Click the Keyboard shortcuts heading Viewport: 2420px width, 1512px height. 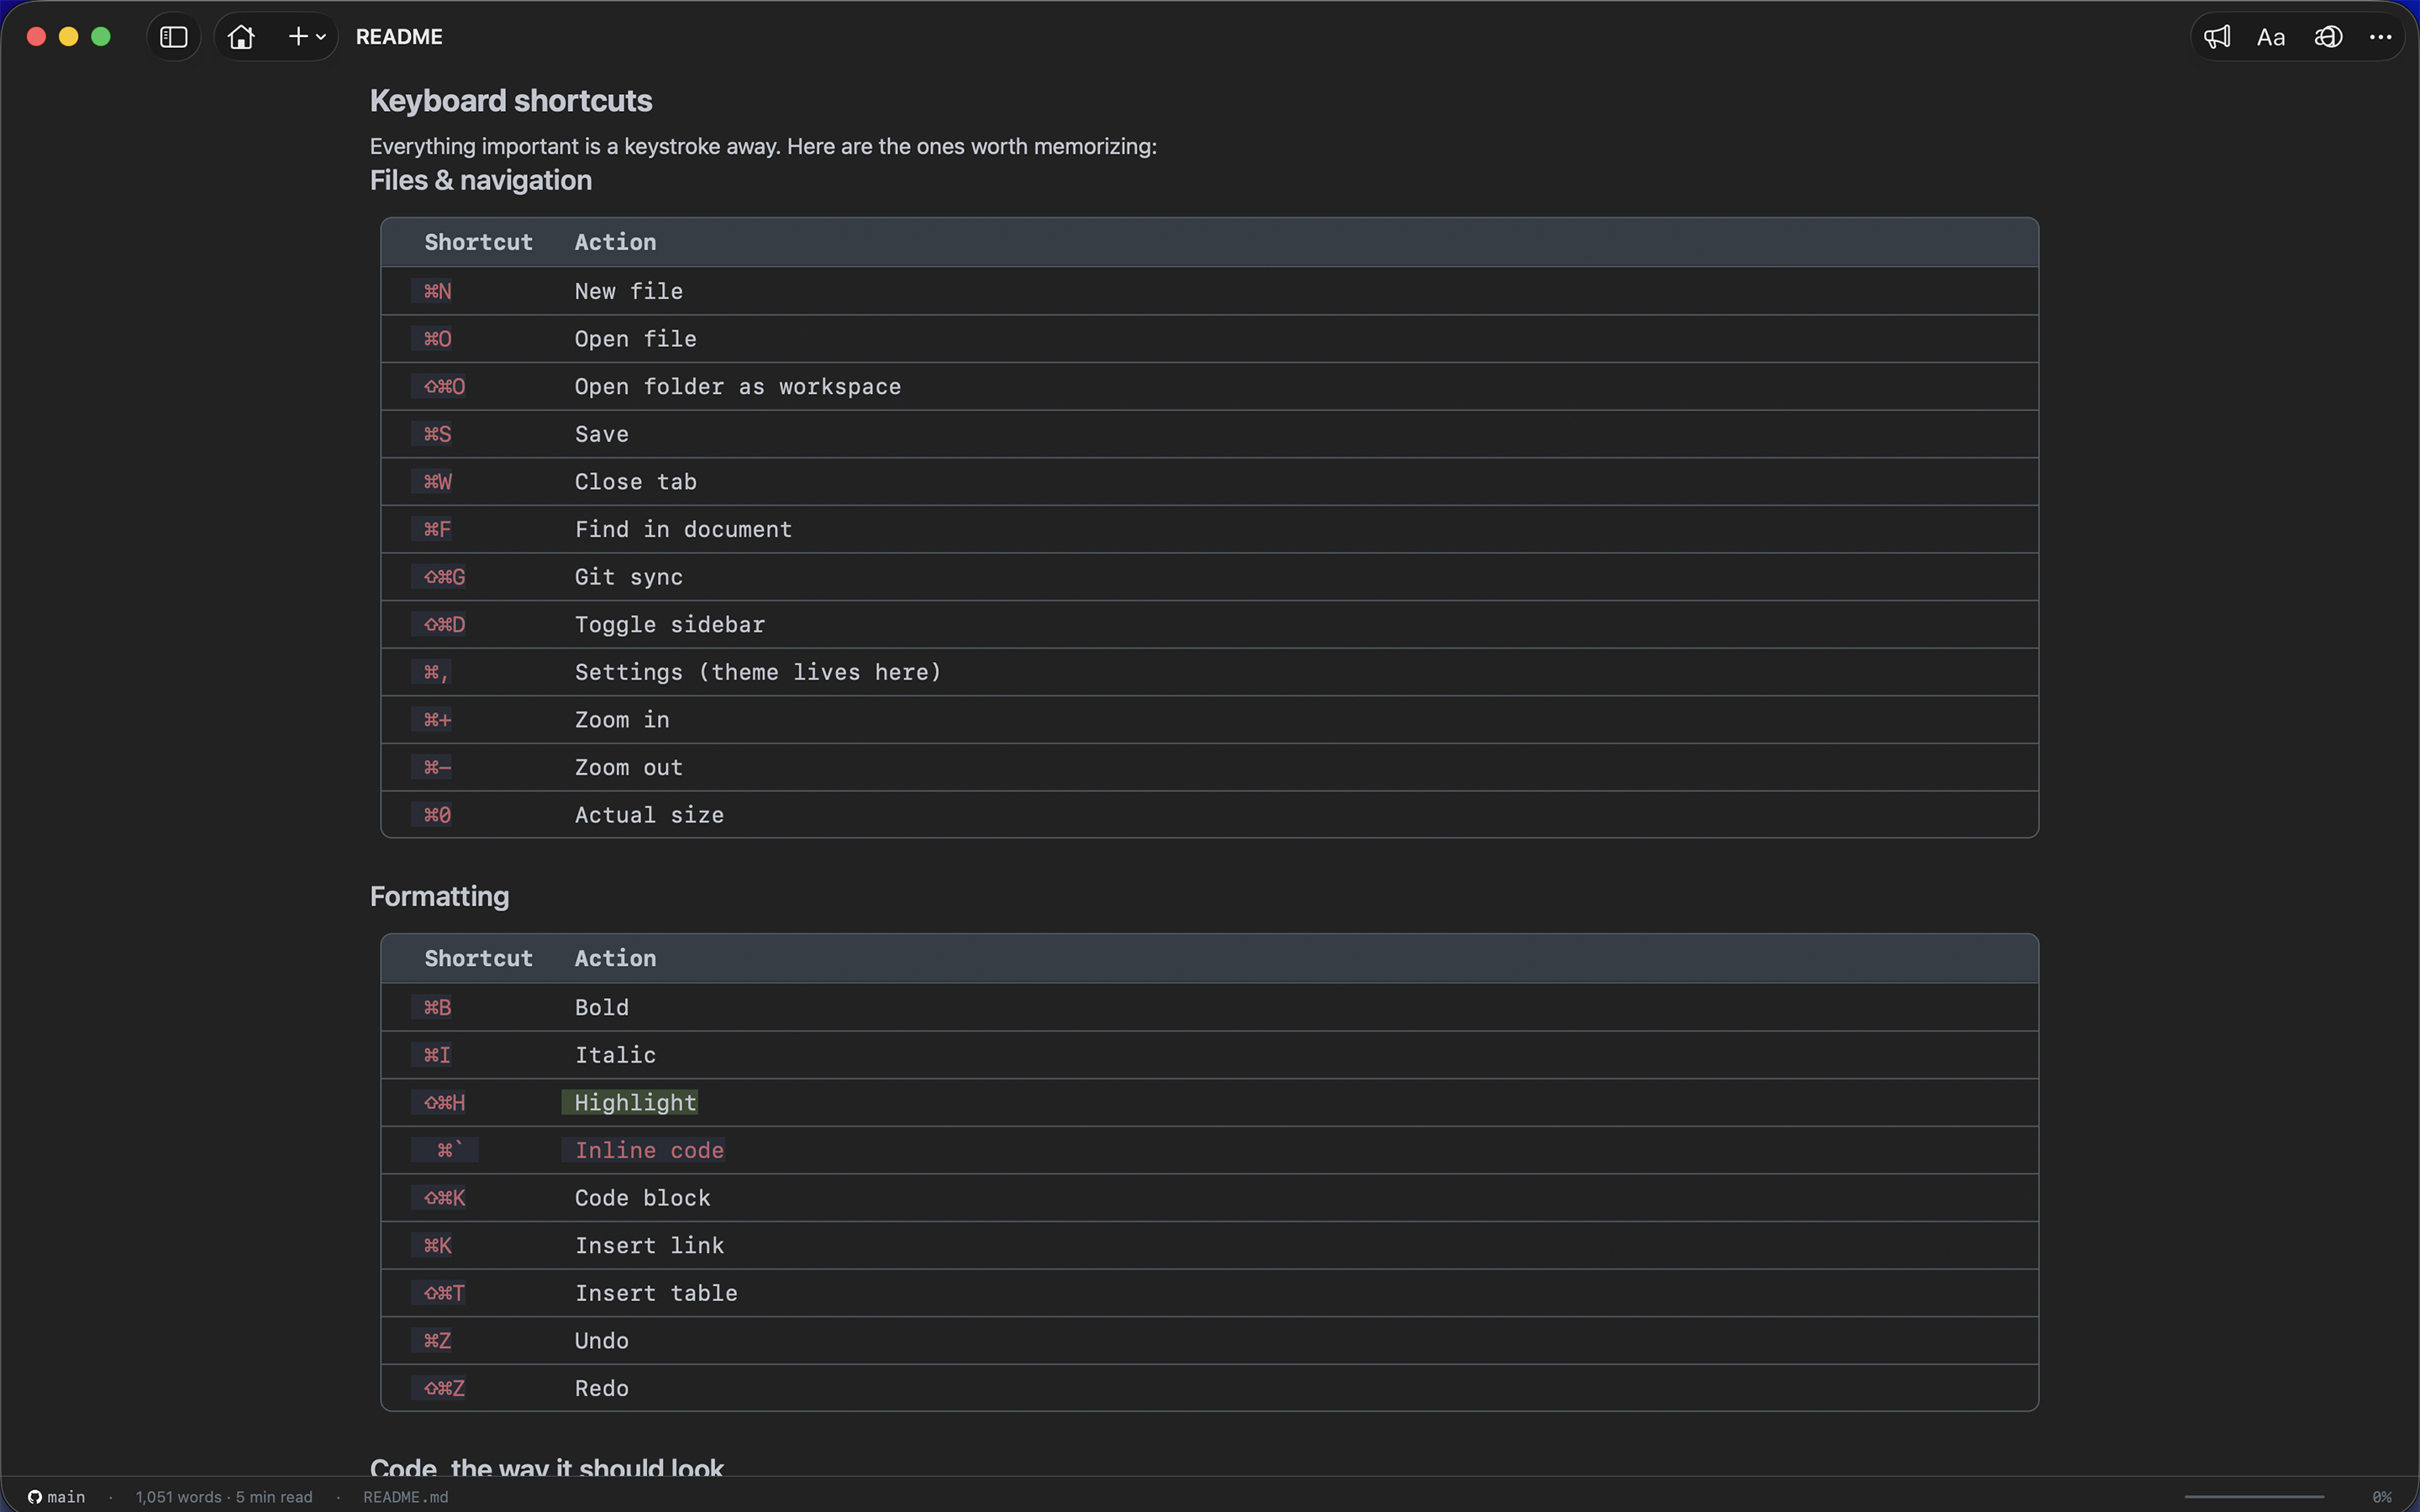[511, 101]
